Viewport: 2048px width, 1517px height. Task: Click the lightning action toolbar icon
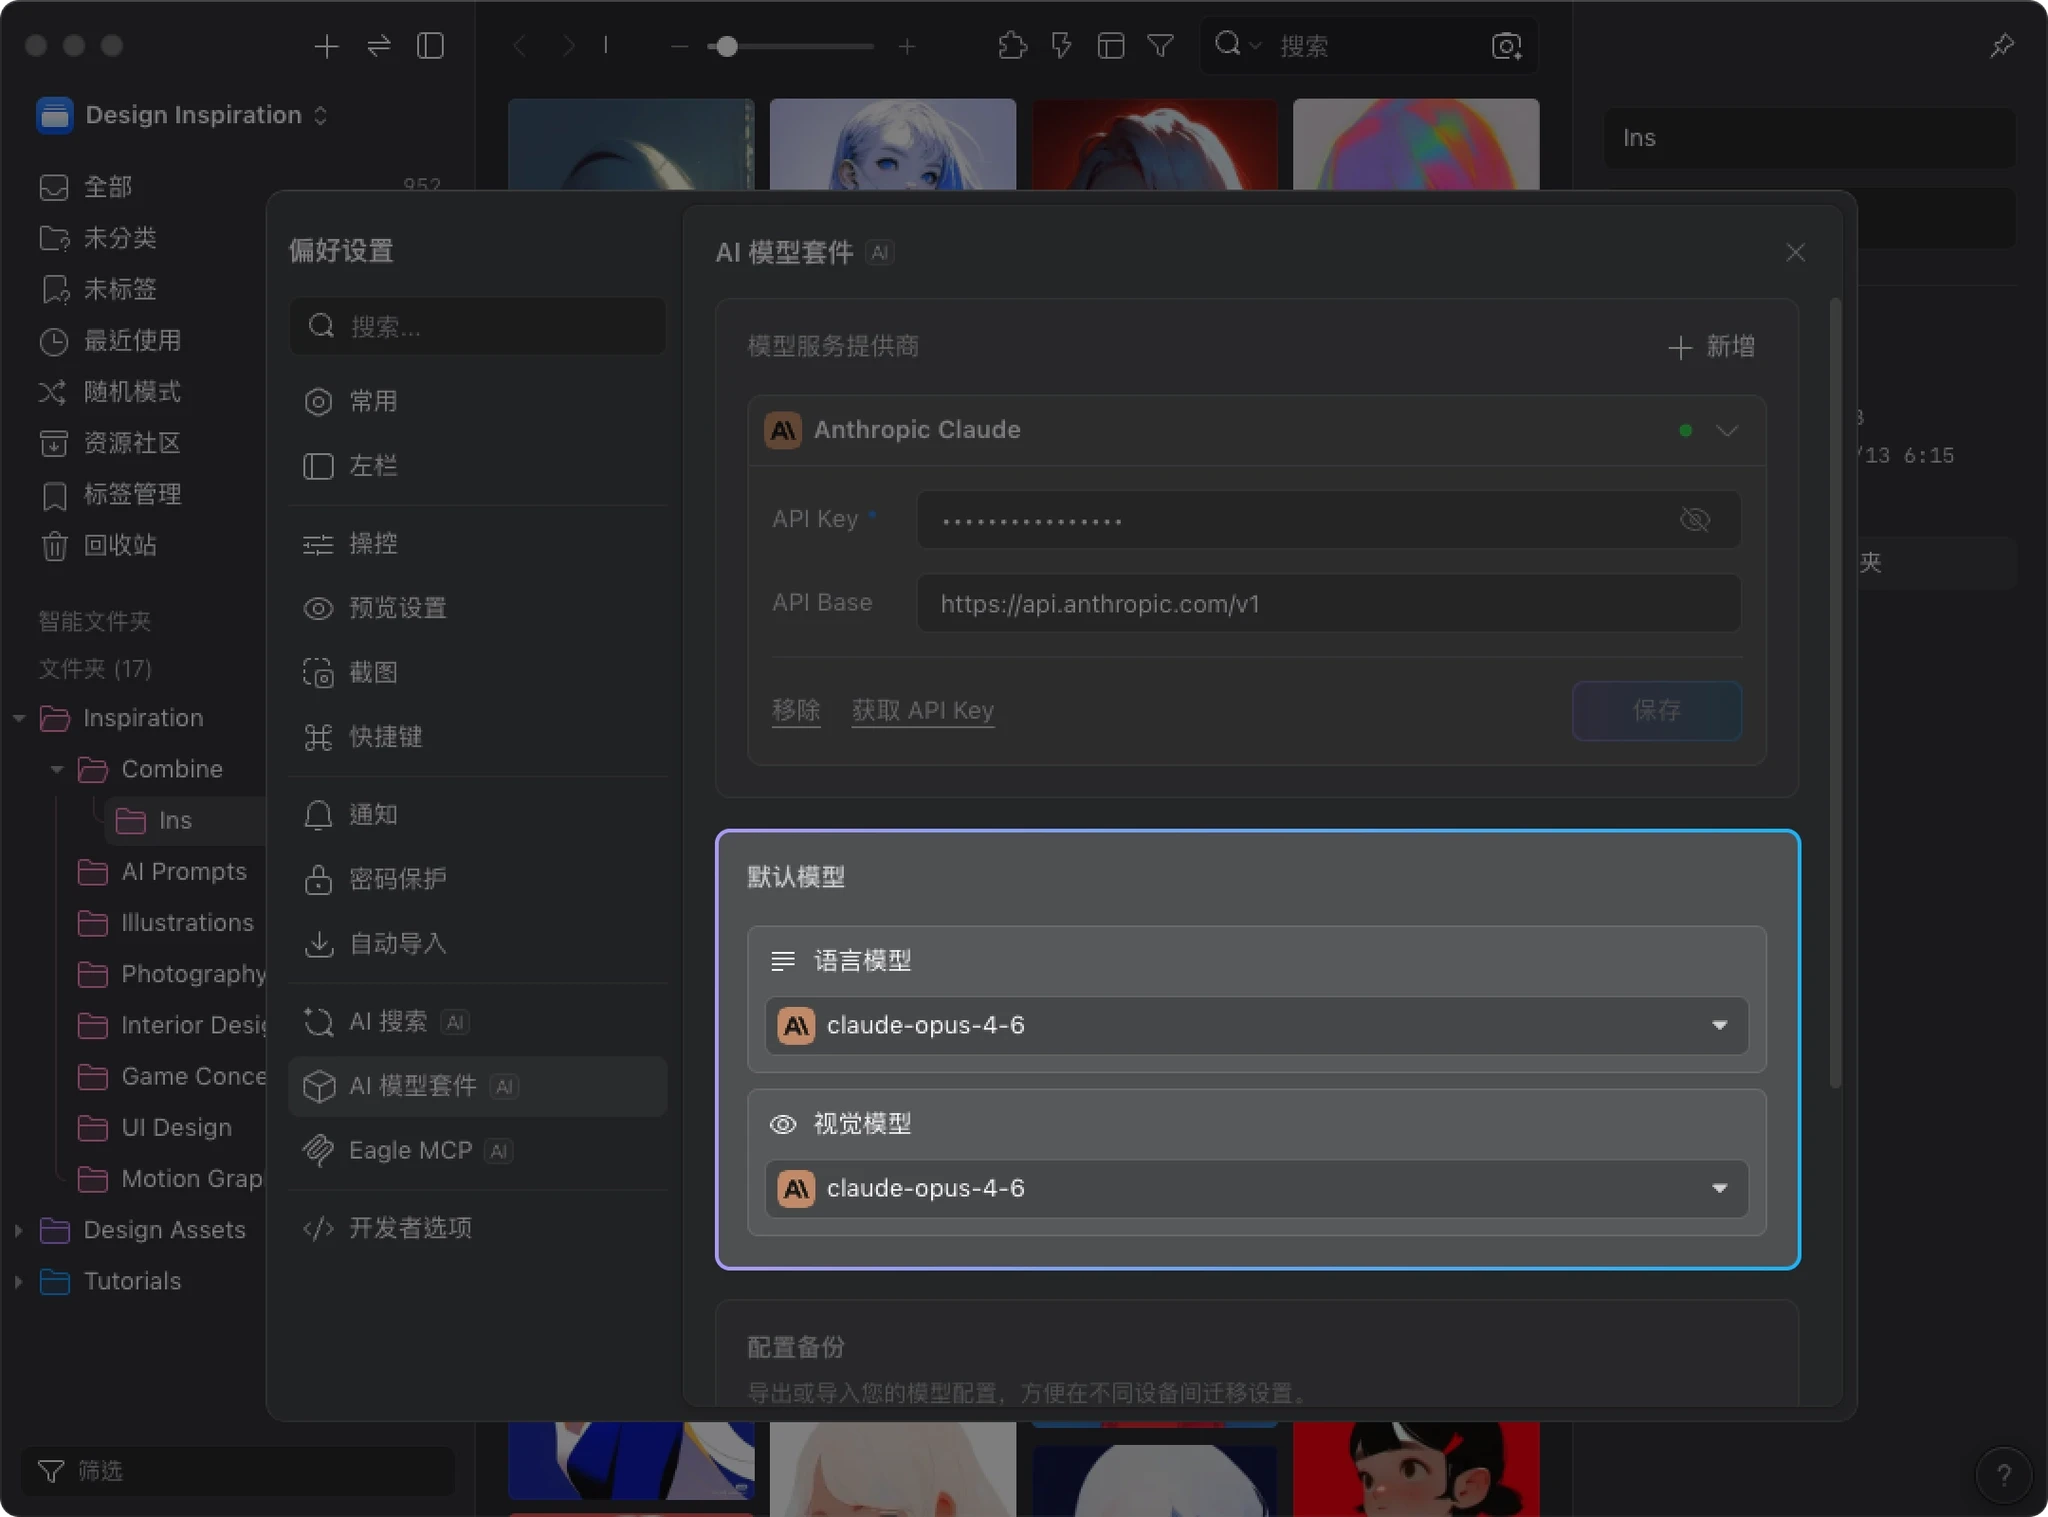1061,46
